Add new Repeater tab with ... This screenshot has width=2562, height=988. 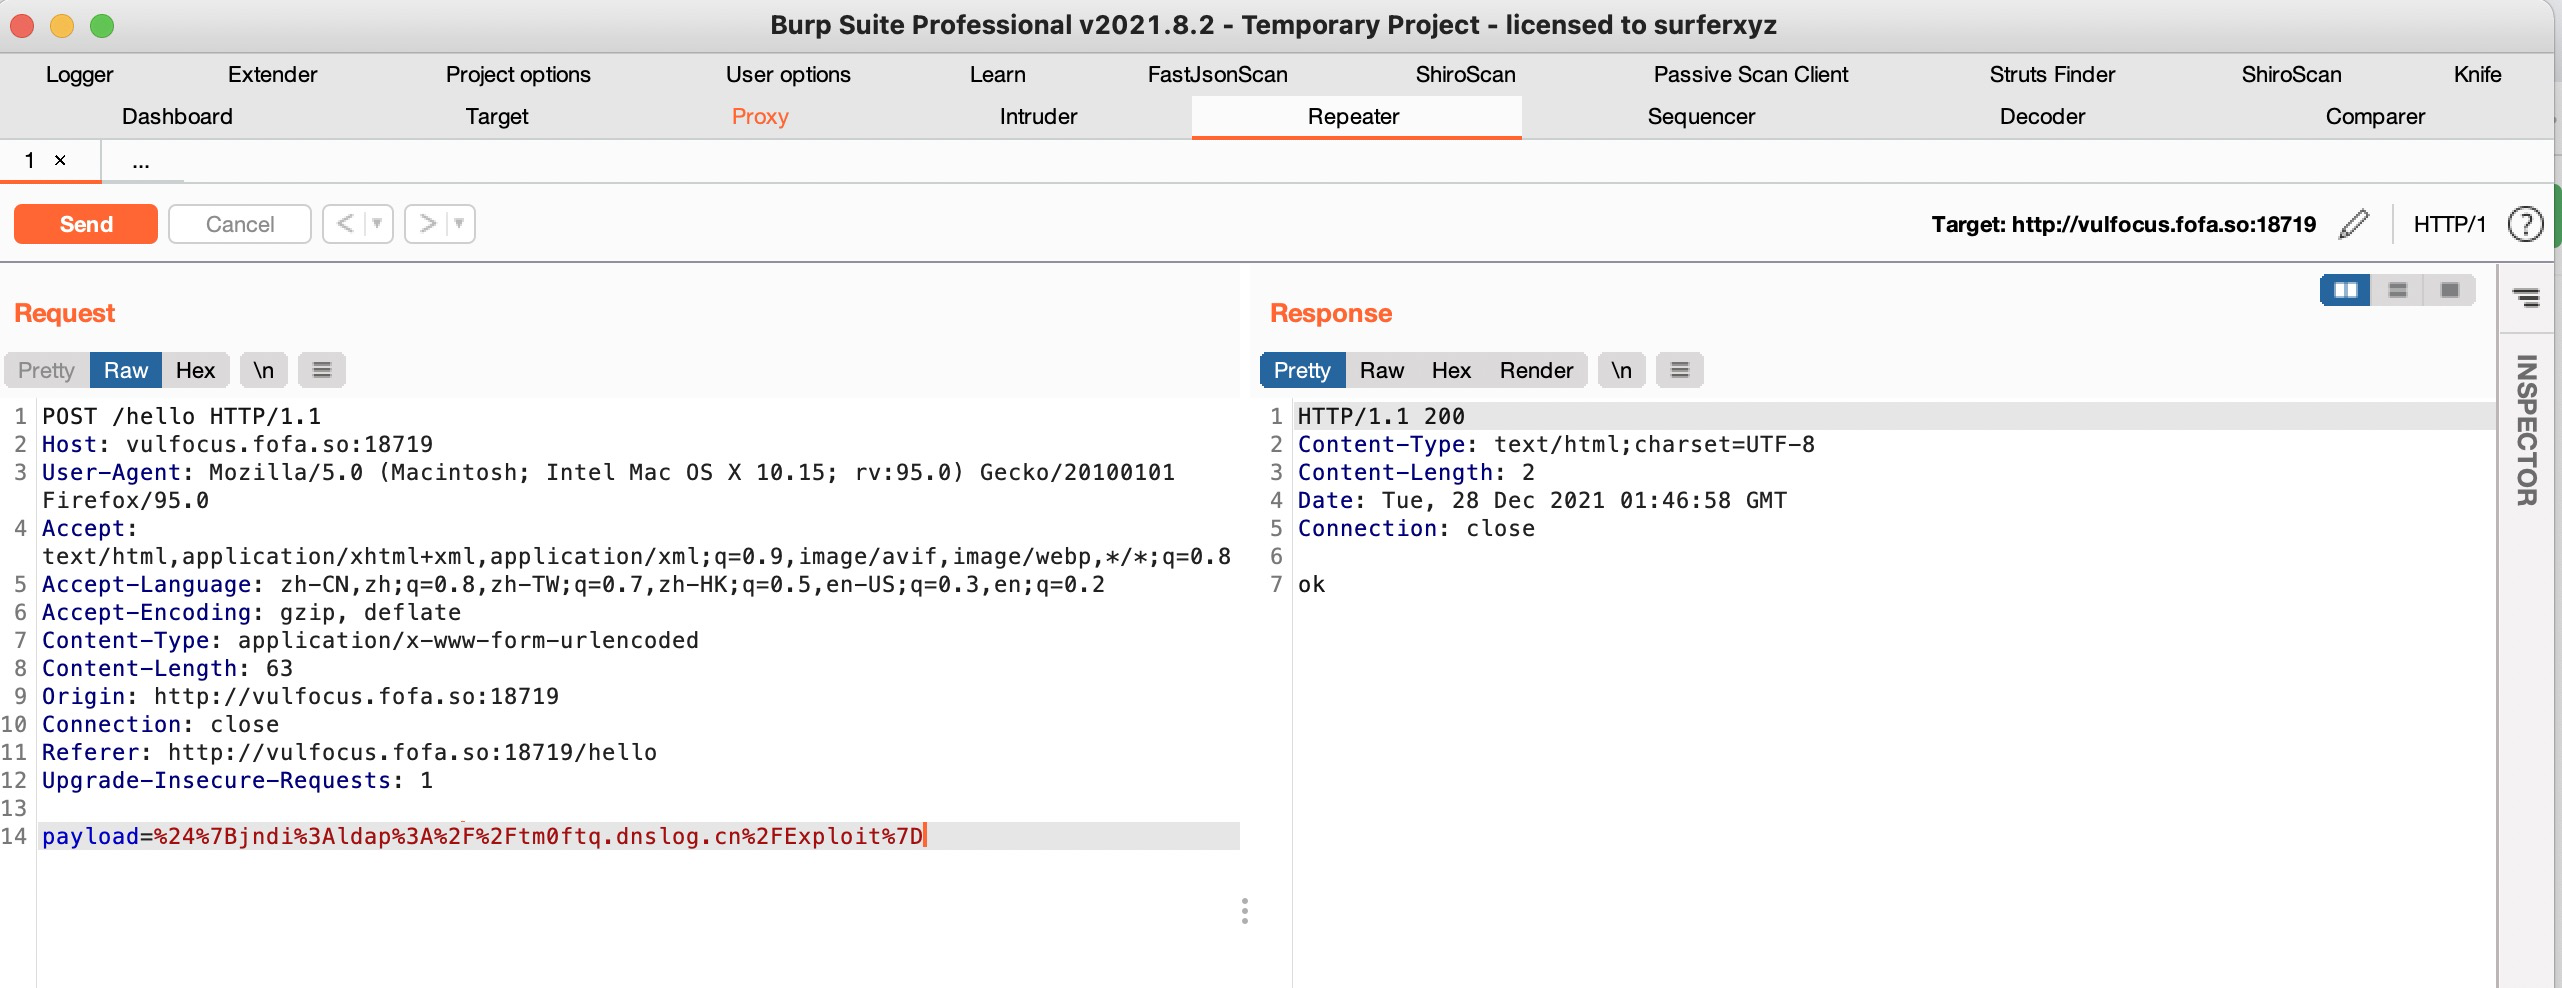[141, 161]
